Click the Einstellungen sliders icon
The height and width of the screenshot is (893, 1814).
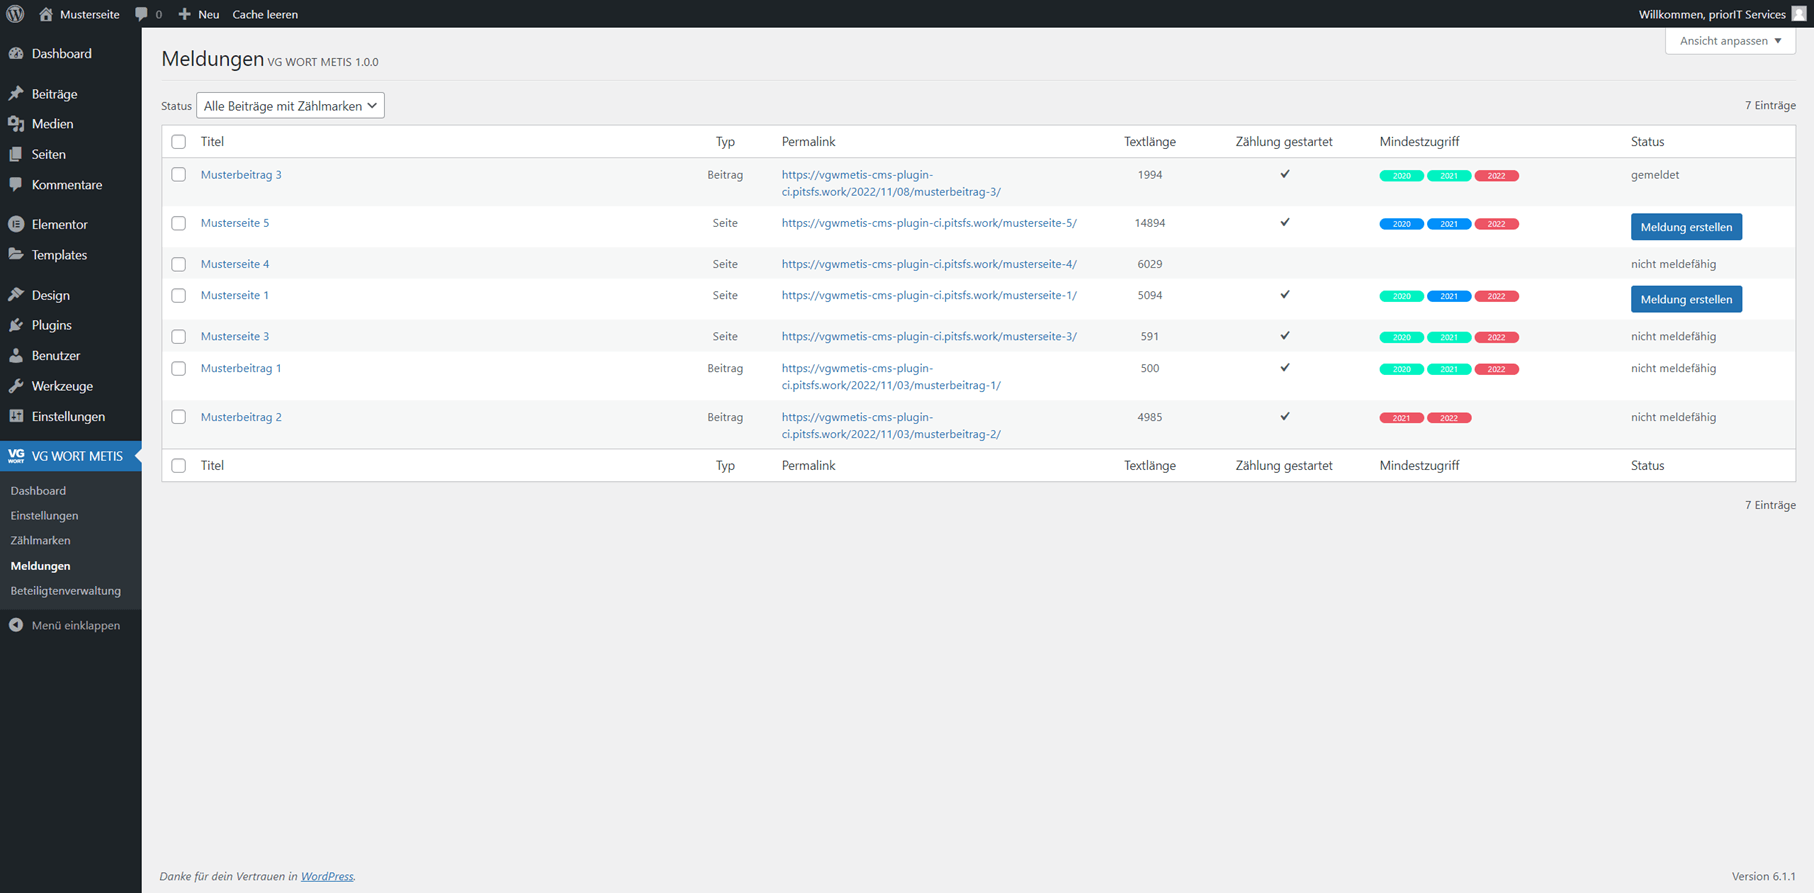[x=16, y=416]
